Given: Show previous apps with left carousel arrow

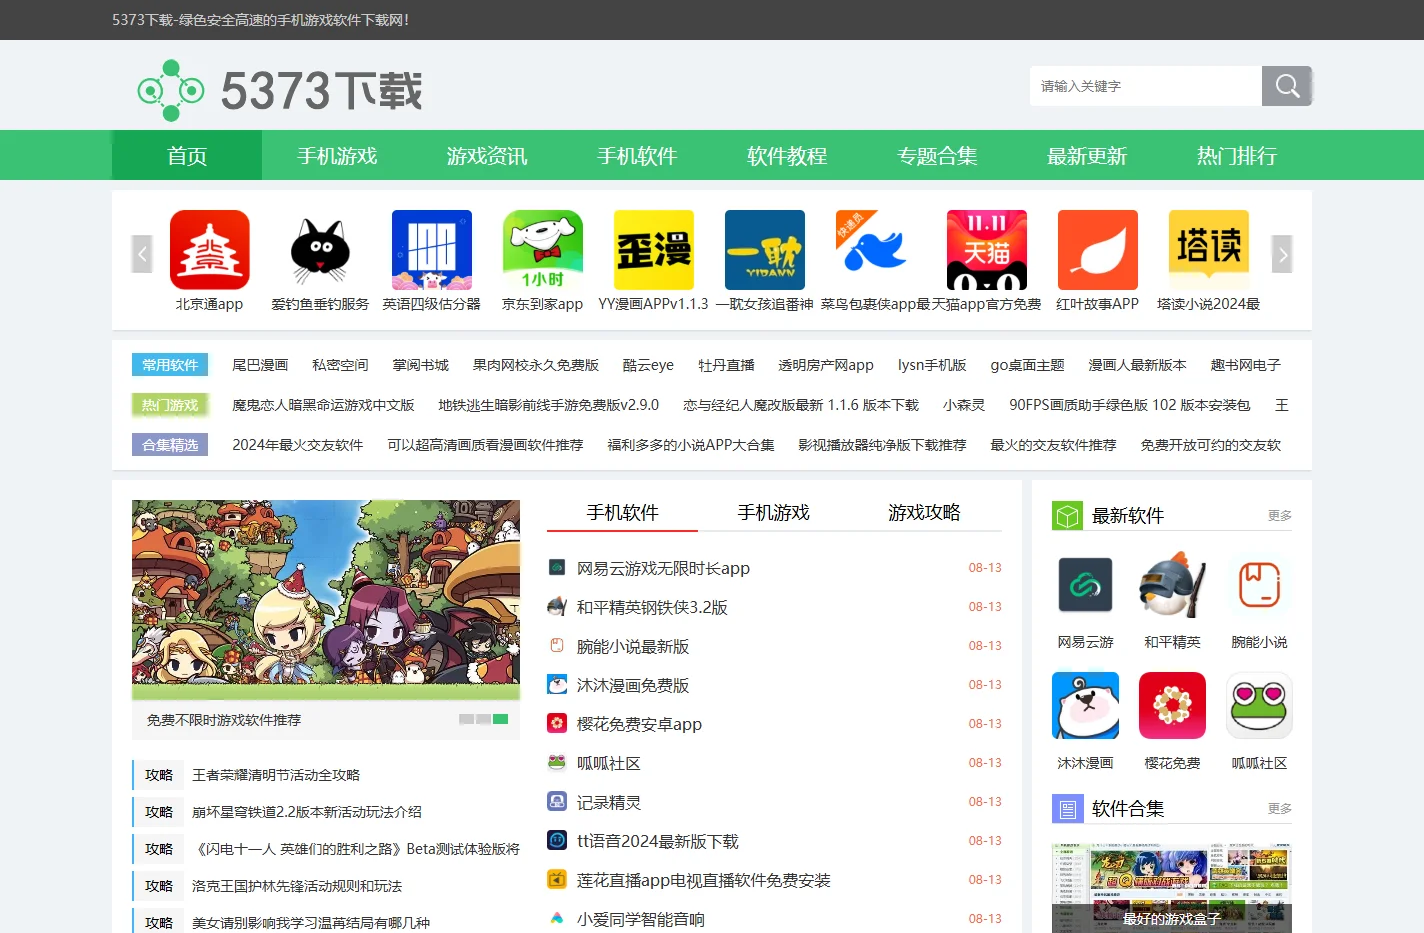Looking at the screenshot, I should (x=142, y=254).
